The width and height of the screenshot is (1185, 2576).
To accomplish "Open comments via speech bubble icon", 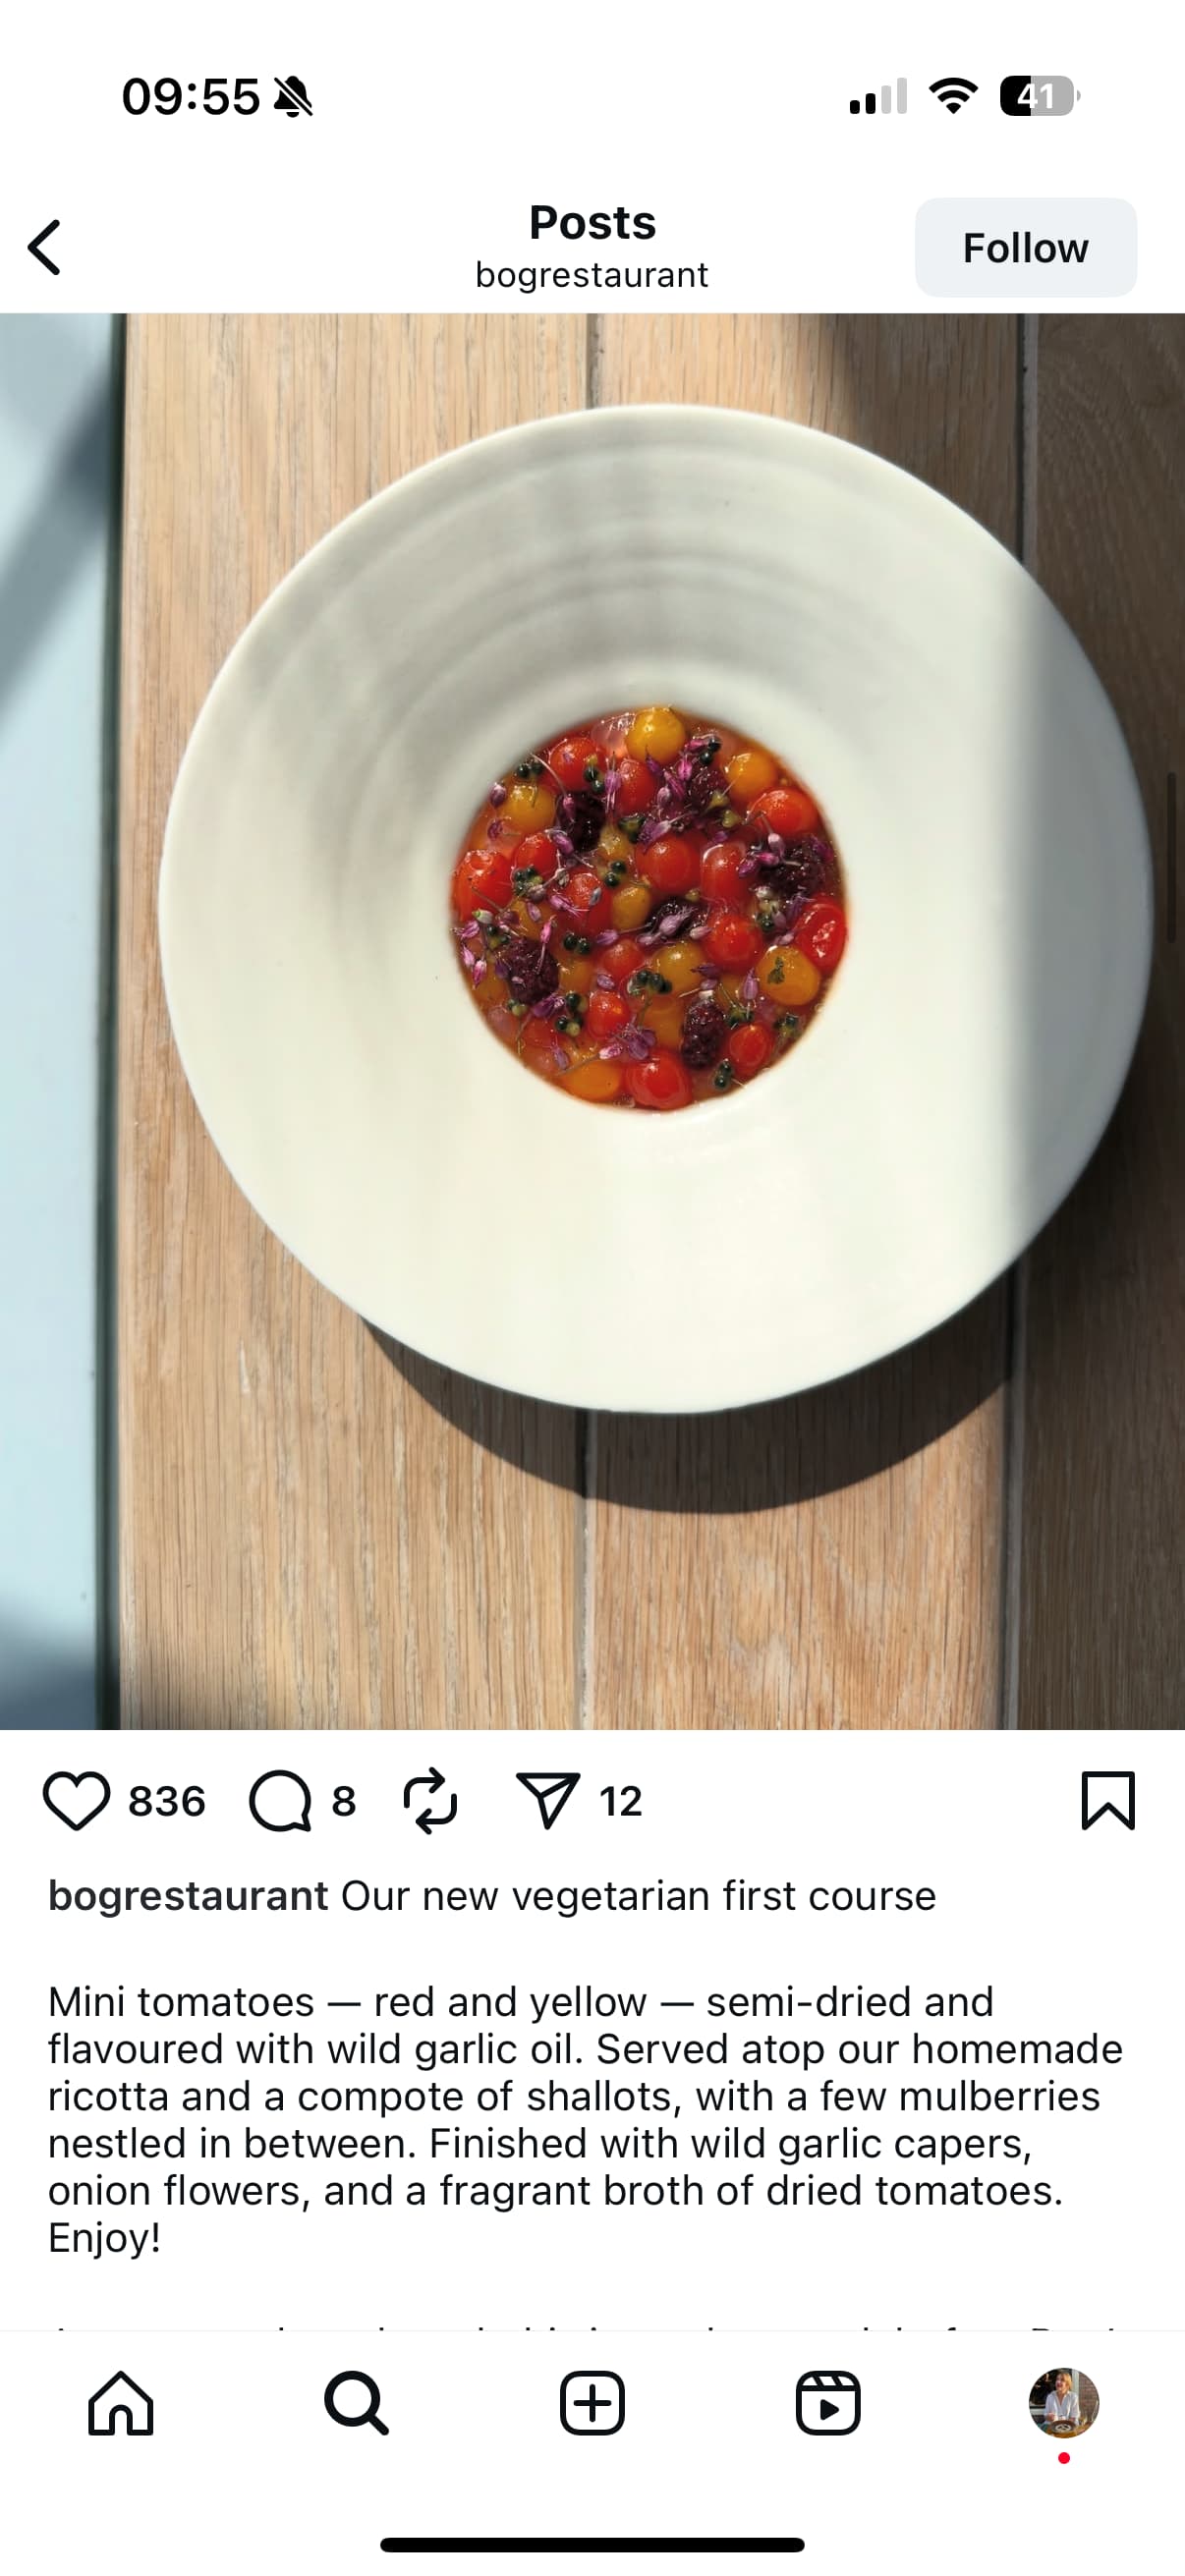I will 280,1801.
